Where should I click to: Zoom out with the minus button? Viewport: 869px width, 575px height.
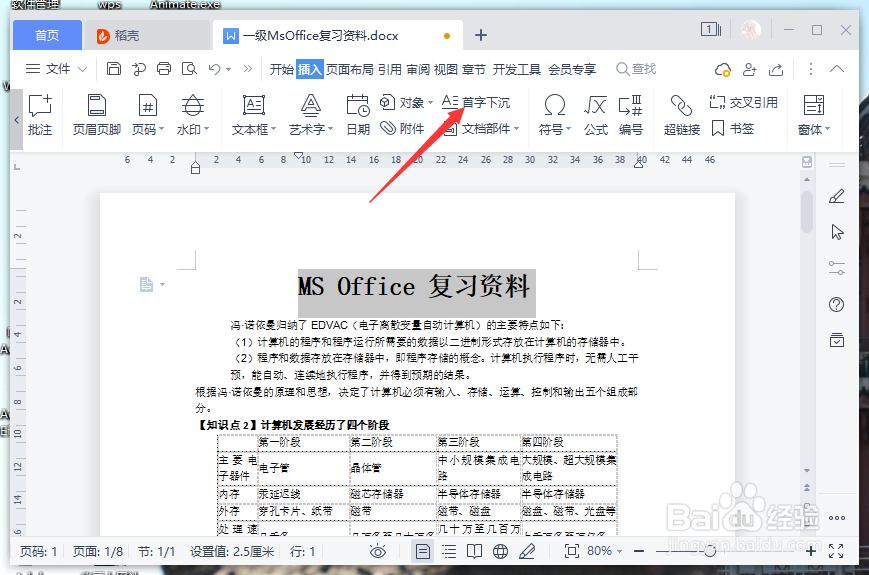point(639,551)
